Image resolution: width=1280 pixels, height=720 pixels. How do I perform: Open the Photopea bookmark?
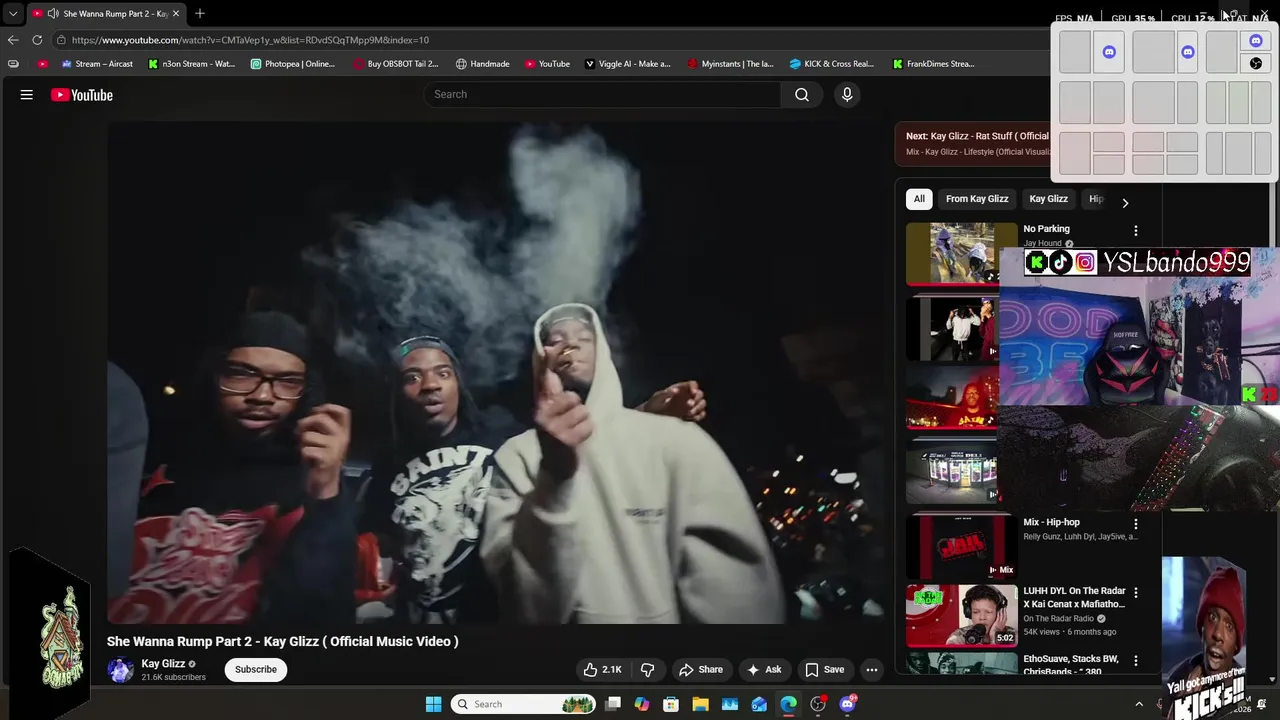[x=293, y=64]
